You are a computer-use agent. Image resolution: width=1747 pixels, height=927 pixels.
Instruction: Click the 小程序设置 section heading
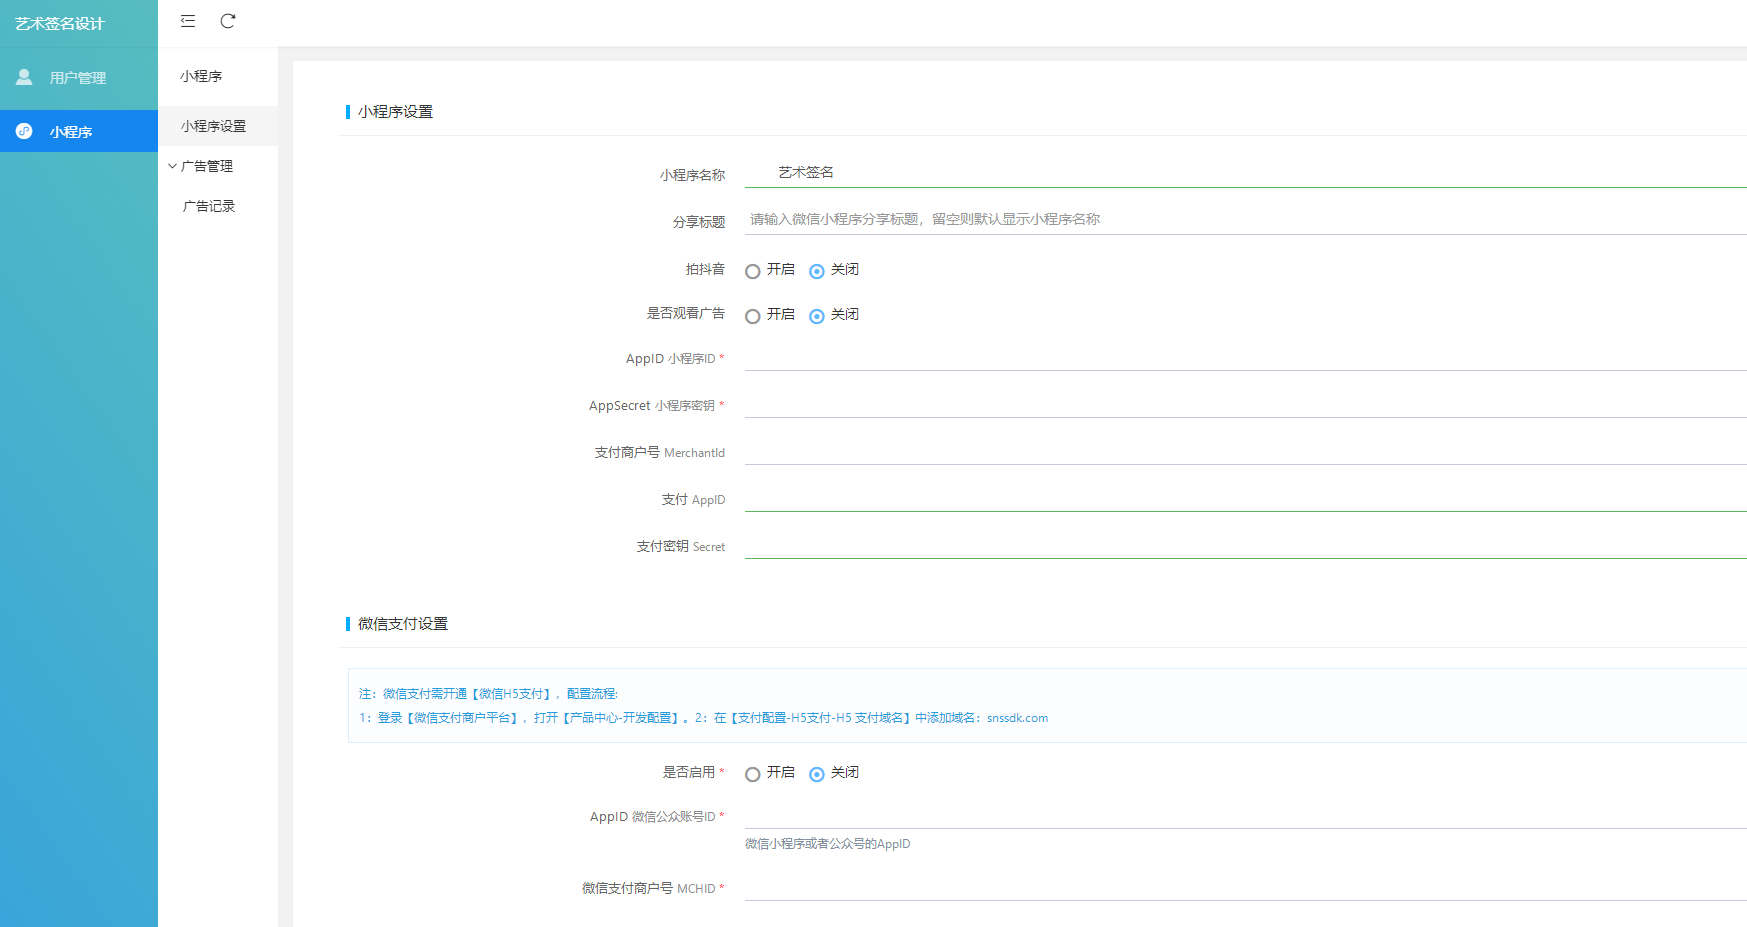395,111
